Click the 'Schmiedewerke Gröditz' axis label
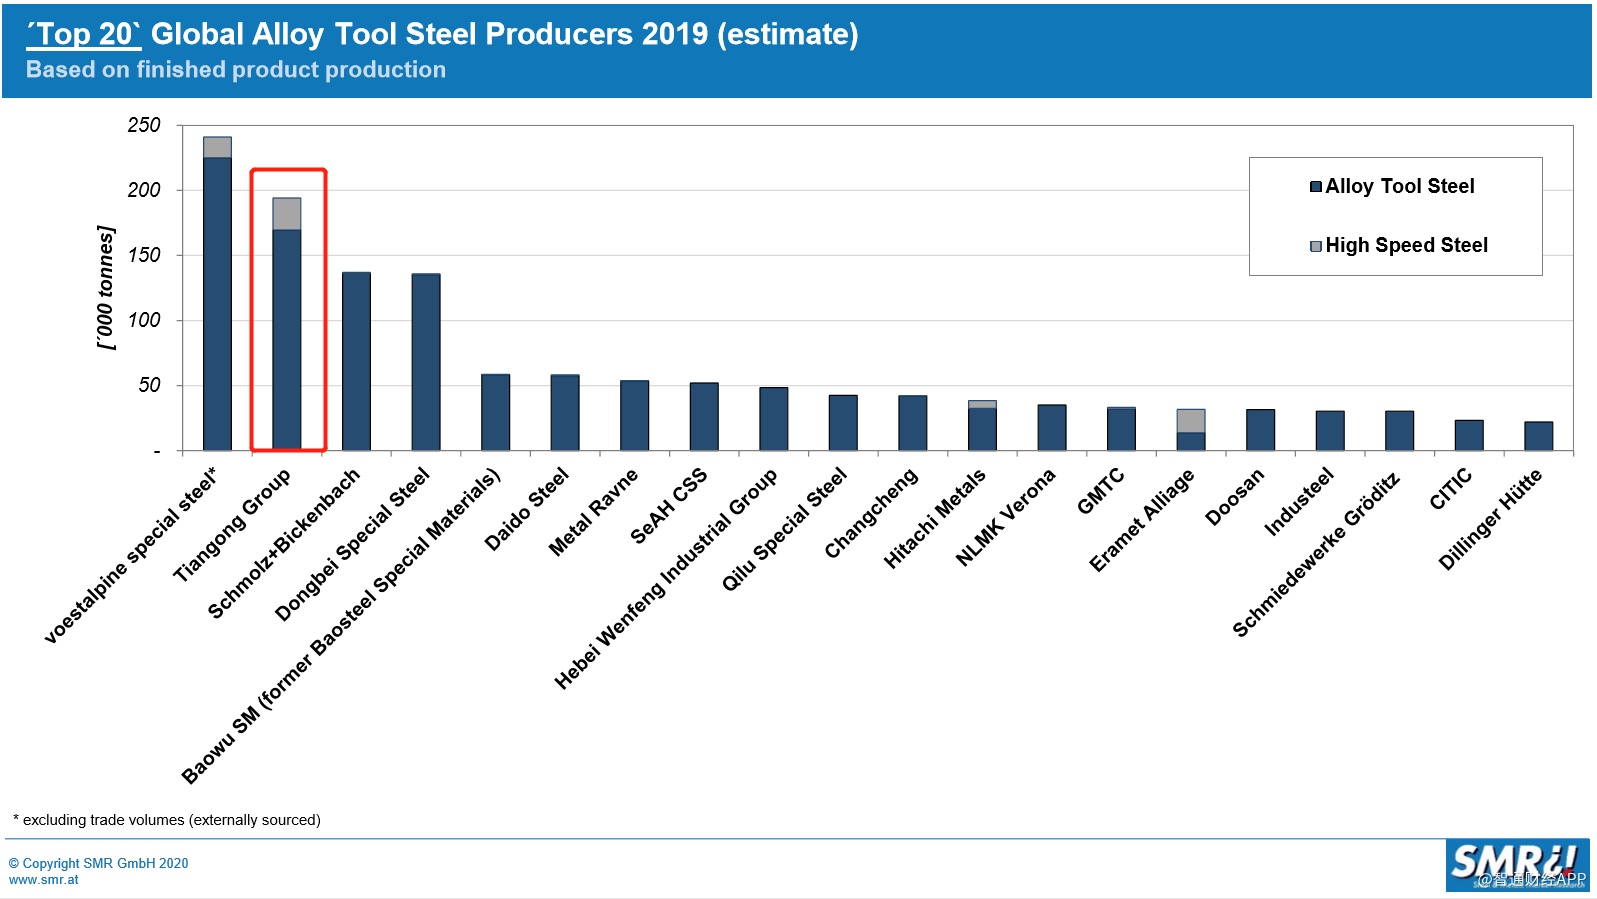The image size is (1597, 899). 1315,553
